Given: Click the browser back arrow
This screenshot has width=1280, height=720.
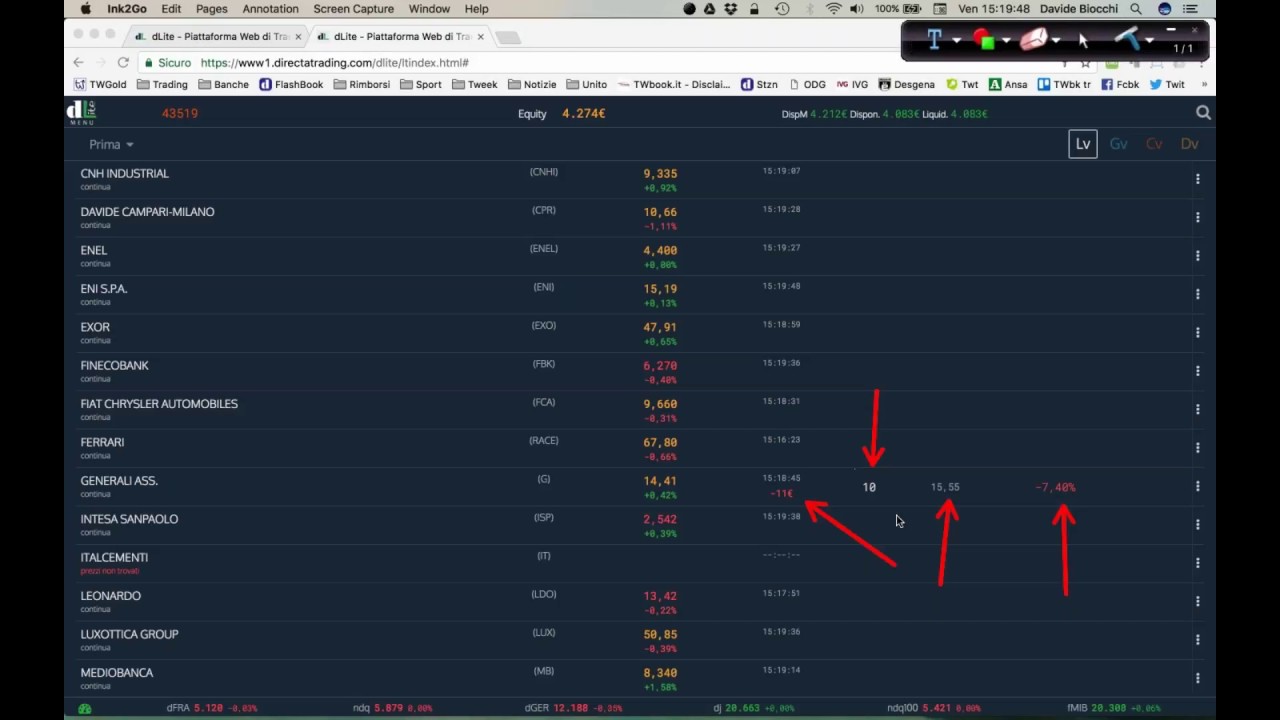Looking at the screenshot, I should 78,62.
